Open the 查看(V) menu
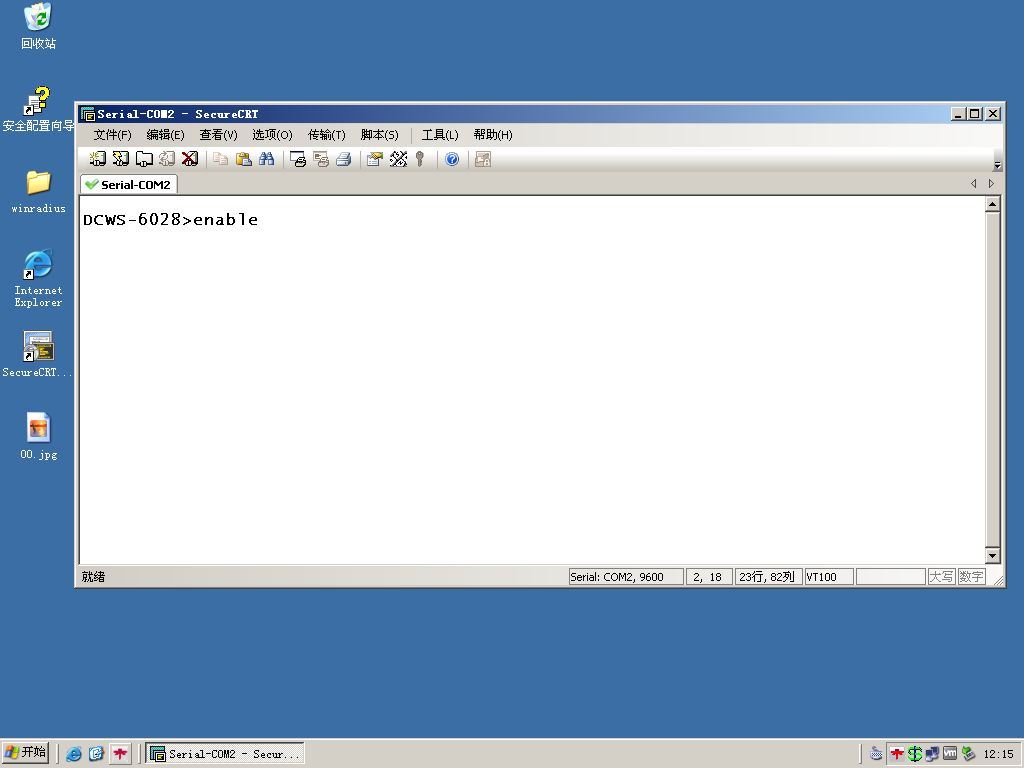Image resolution: width=1024 pixels, height=768 pixels. [218, 135]
